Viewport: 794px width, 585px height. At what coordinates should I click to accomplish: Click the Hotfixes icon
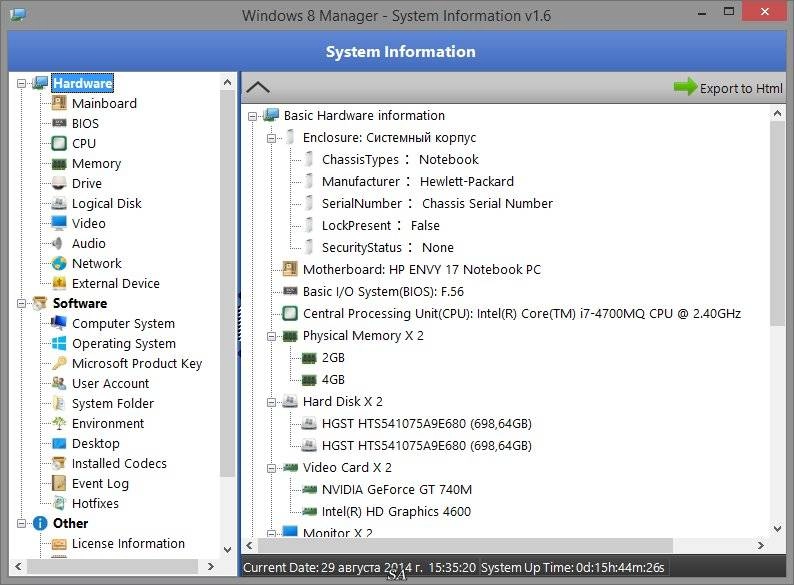pyautogui.click(x=59, y=503)
